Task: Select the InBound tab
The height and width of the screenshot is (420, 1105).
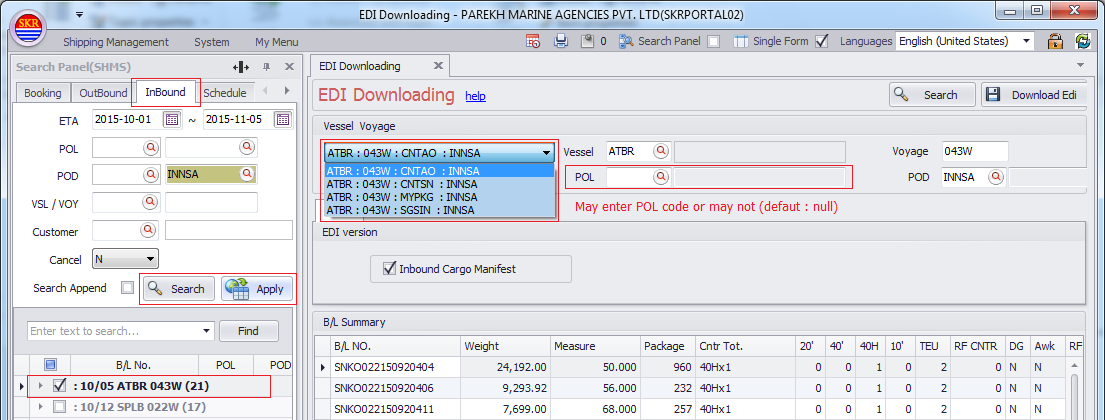Action: [166, 92]
